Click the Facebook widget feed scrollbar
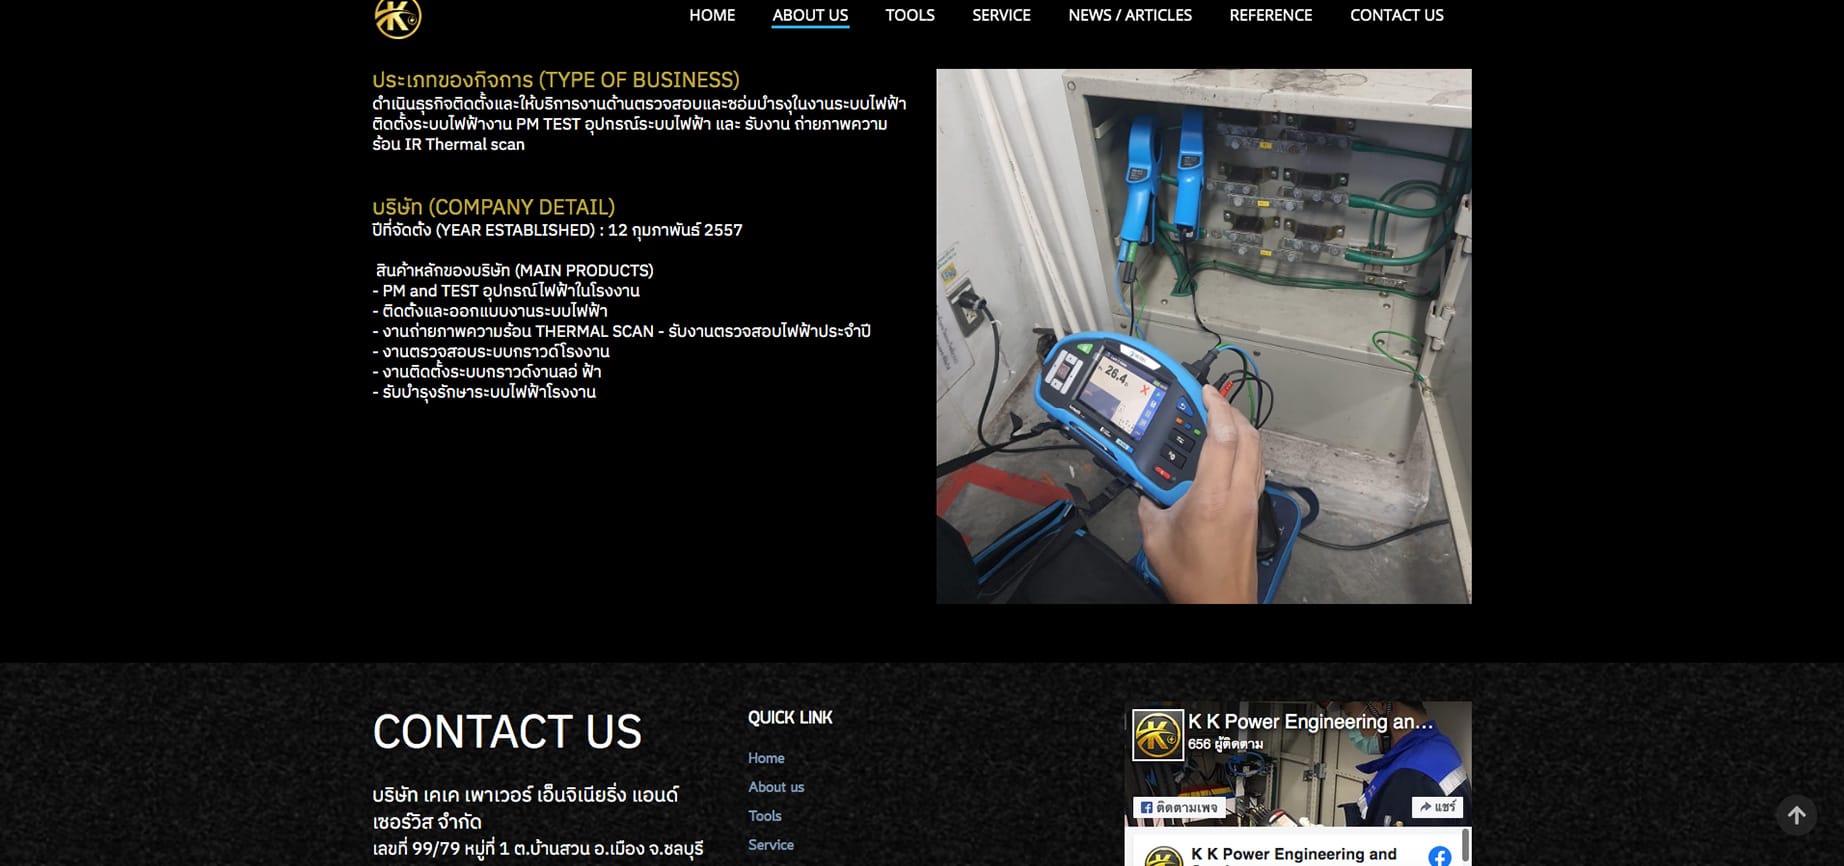The width and height of the screenshot is (1844, 866). tap(1465, 845)
